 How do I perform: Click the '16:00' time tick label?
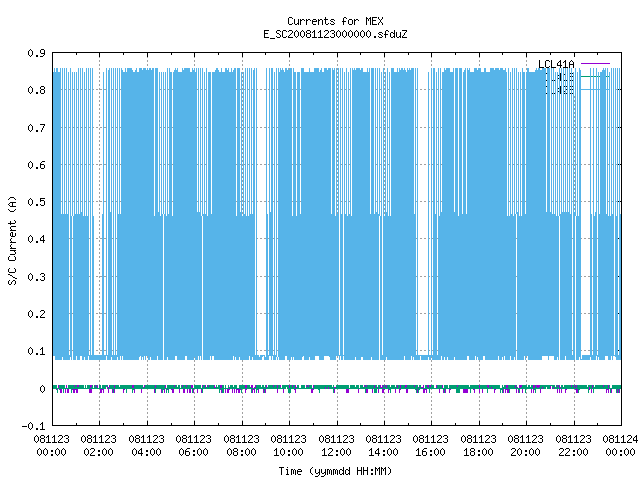tap(430, 452)
